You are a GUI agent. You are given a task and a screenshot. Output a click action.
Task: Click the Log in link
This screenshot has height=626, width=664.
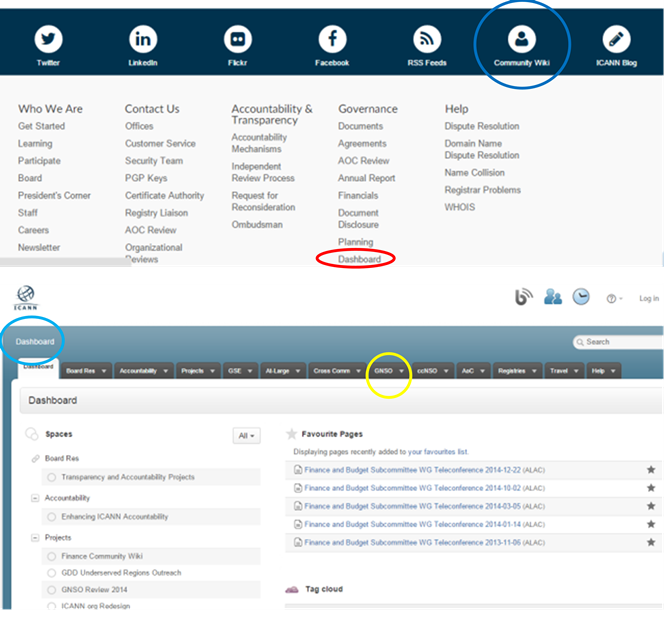pyautogui.click(x=649, y=299)
